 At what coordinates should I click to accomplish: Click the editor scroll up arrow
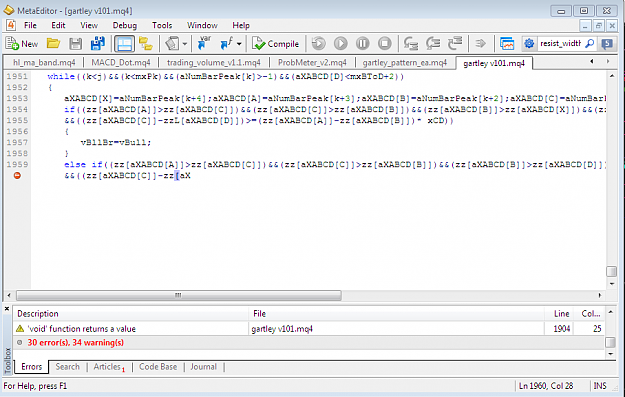(x=611, y=76)
